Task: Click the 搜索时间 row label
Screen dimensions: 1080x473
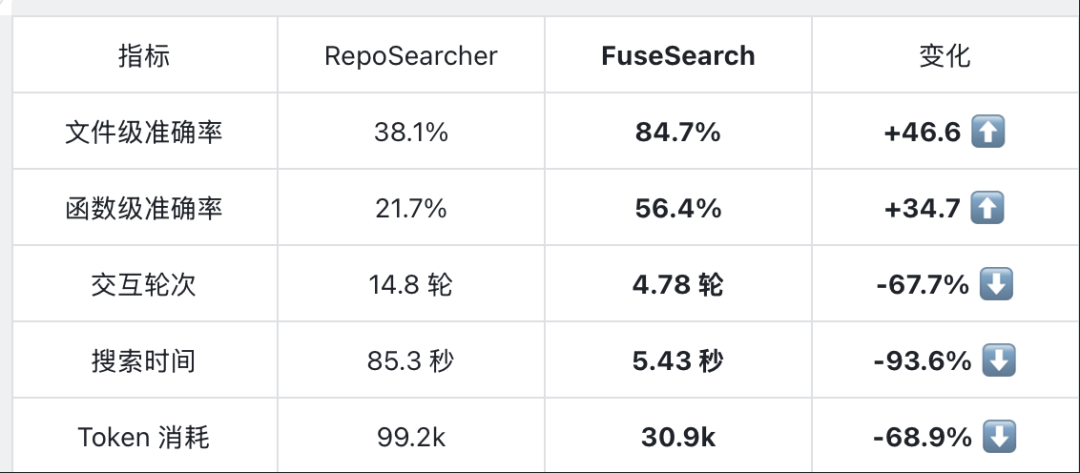Action: 144,361
